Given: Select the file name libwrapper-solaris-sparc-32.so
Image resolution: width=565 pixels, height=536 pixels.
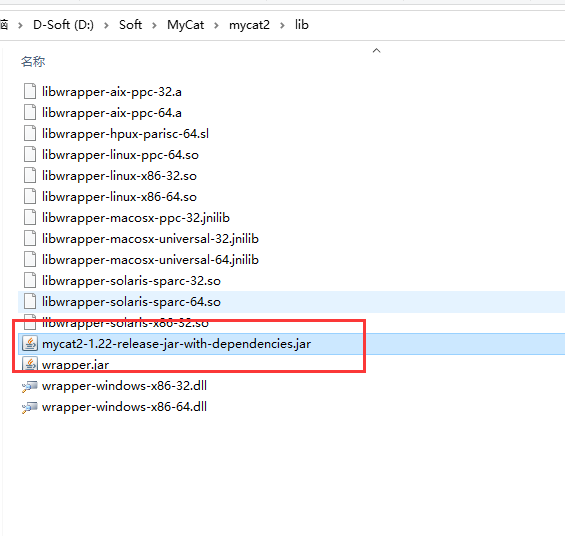Looking at the screenshot, I should [x=131, y=281].
